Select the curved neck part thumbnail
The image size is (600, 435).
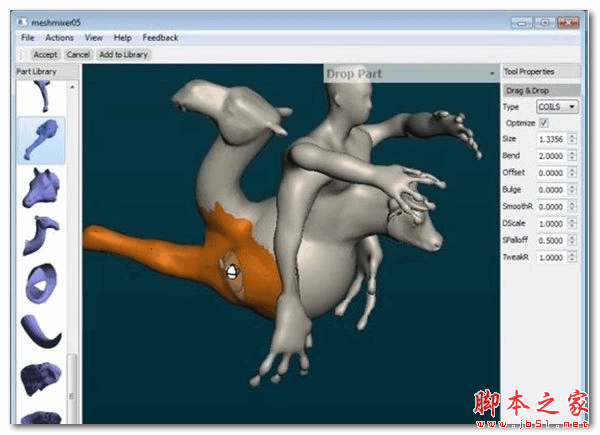[41, 235]
